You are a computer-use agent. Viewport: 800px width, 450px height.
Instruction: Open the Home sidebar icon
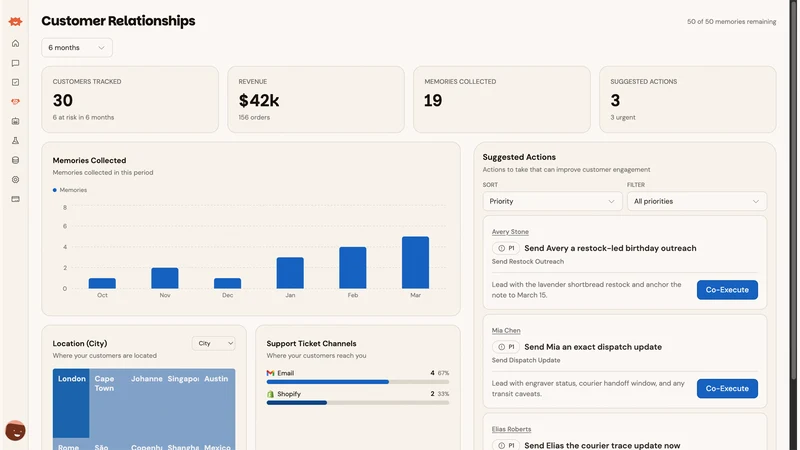click(x=15, y=43)
